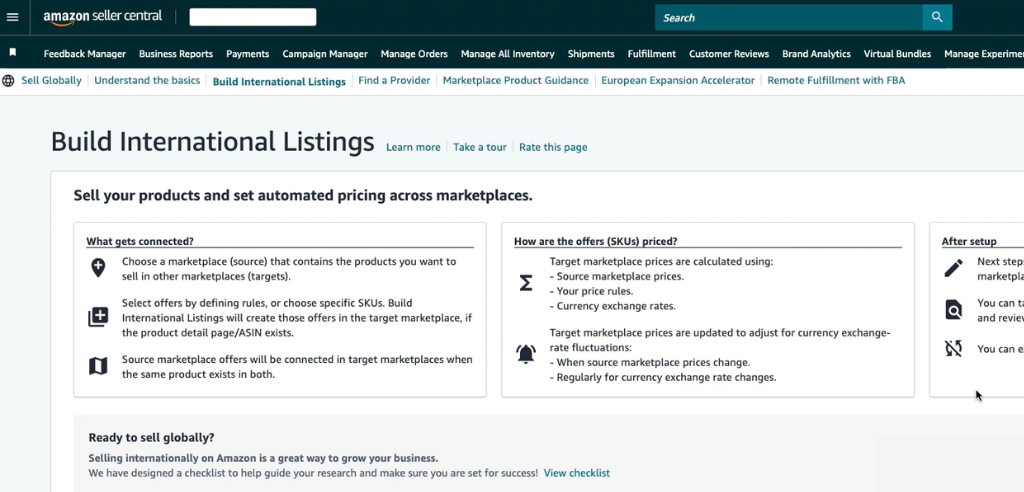Click 'Selling internationally on Amazon' bold sentence

263,458
